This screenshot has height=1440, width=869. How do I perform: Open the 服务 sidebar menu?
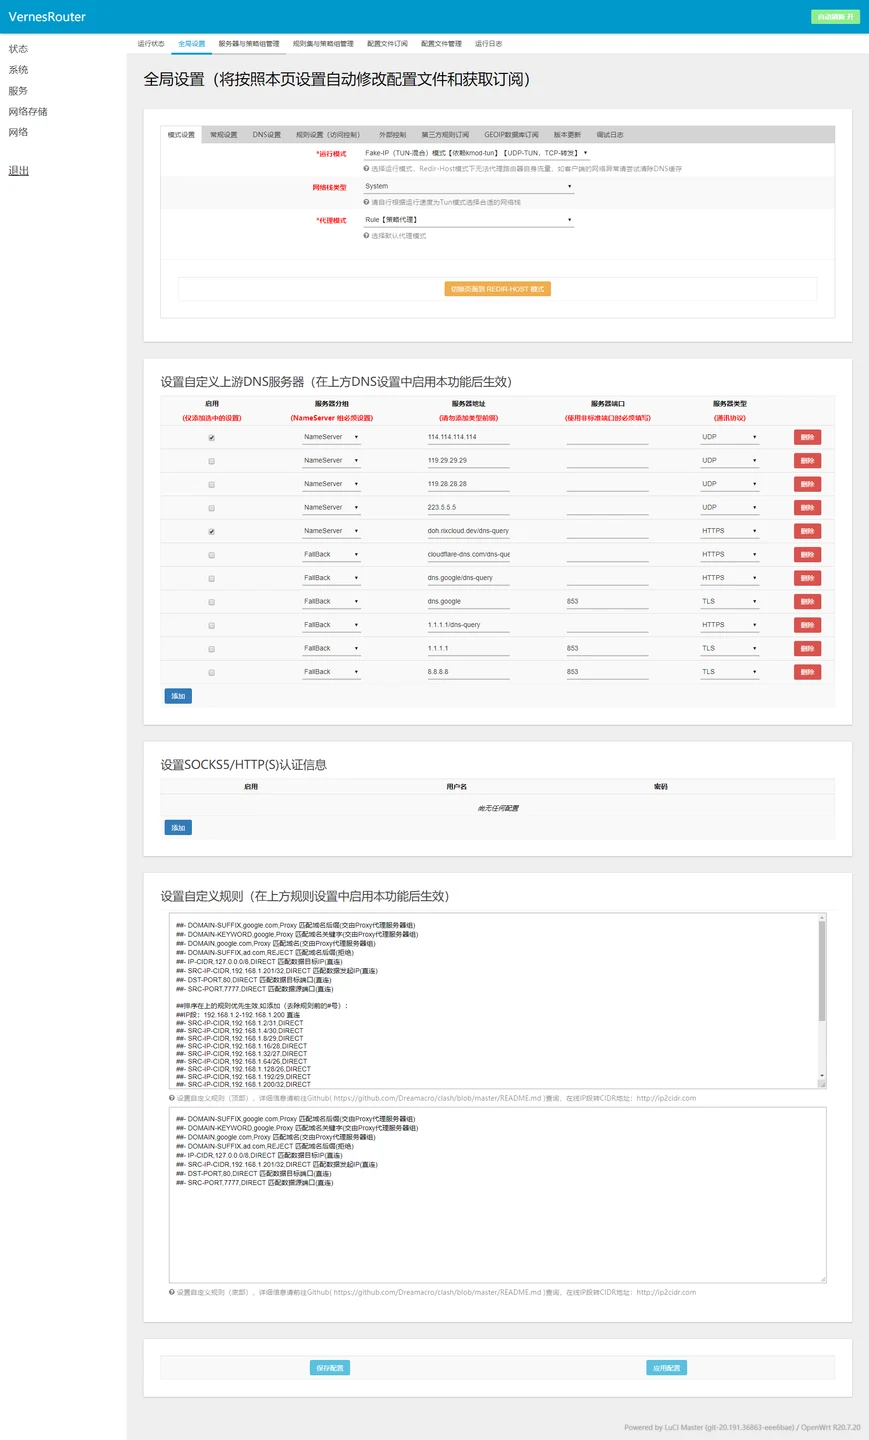click(x=18, y=91)
